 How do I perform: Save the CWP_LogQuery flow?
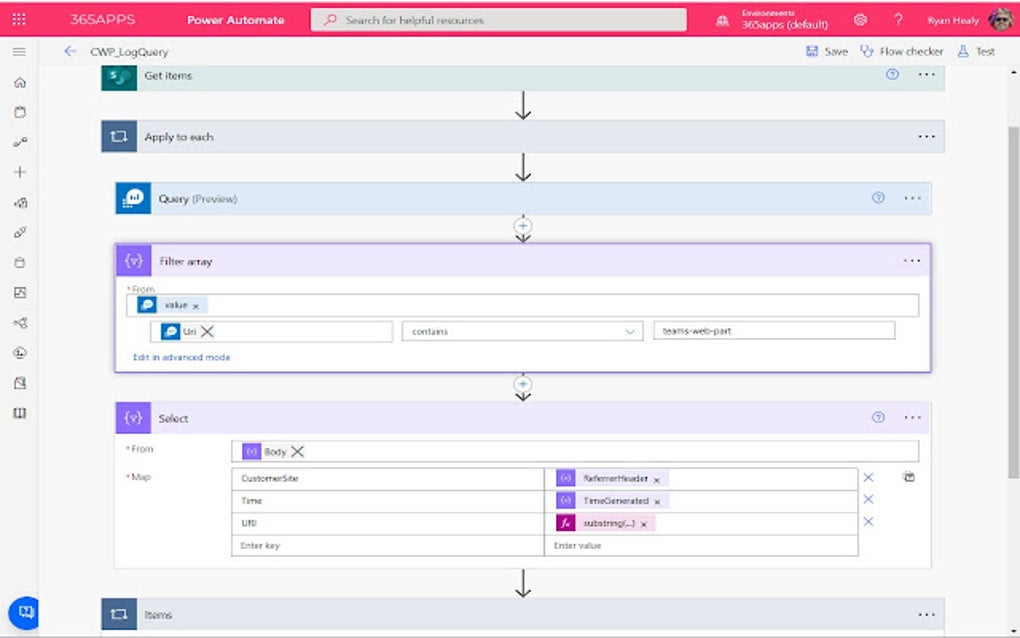[828, 49]
